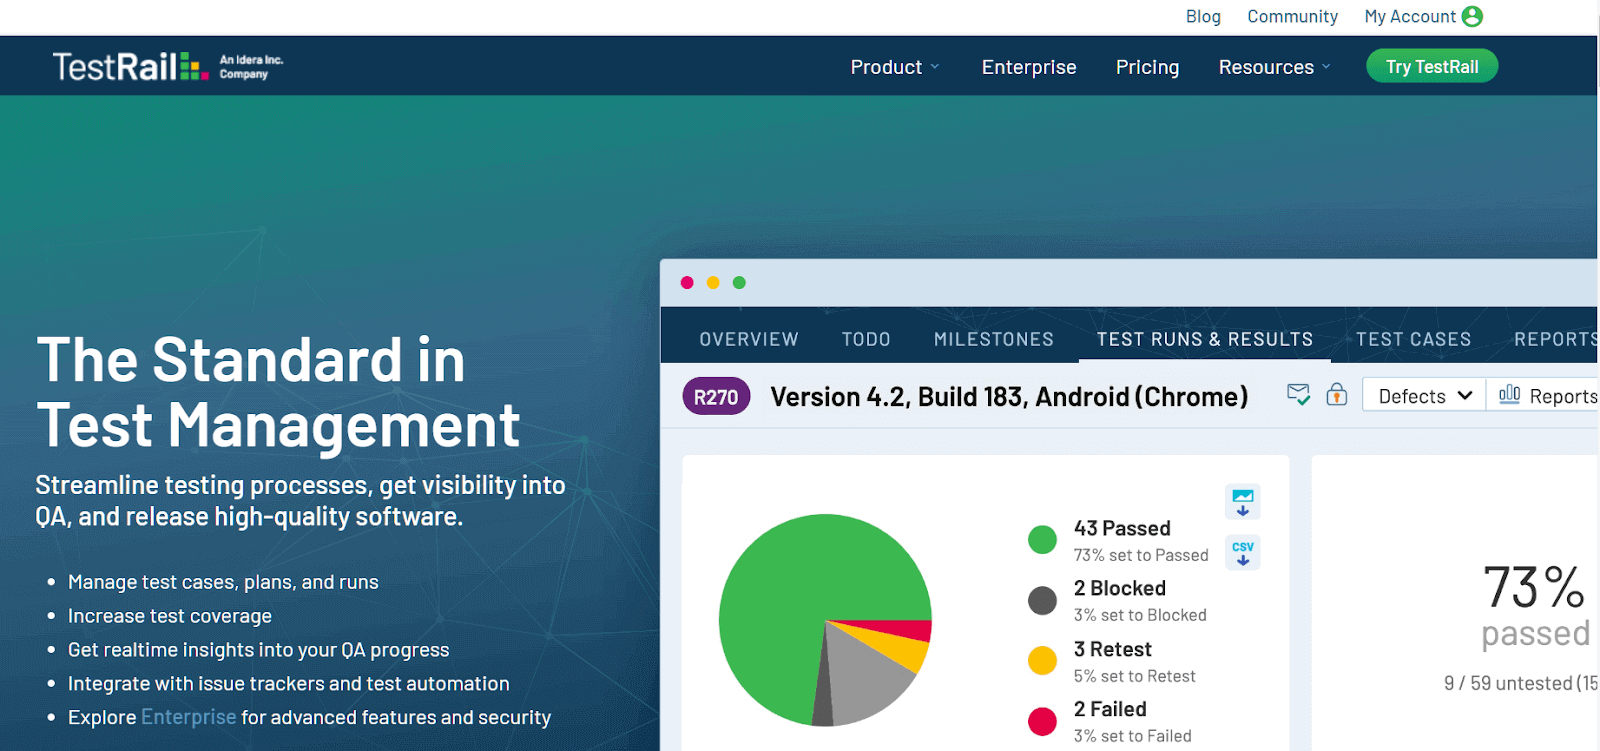Click the '9 / 59 untested' text
This screenshot has width=1600, height=751.
click(1521, 683)
